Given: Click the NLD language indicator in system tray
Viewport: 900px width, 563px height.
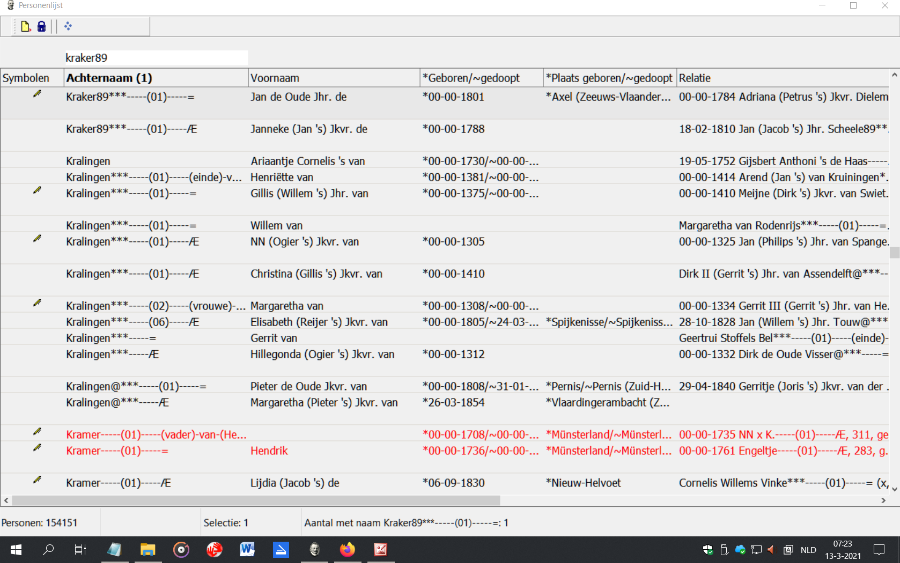Looking at the screenshot, I should tap(808, 549).
